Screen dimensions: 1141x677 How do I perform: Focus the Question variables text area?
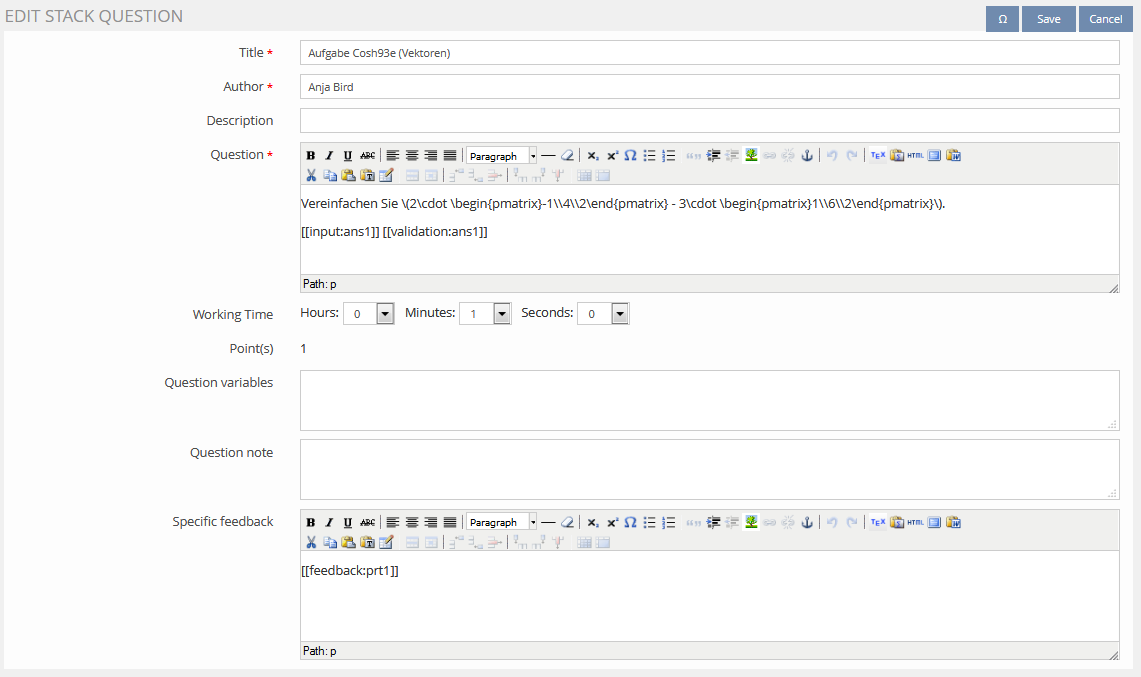click(x=709, y=400)
